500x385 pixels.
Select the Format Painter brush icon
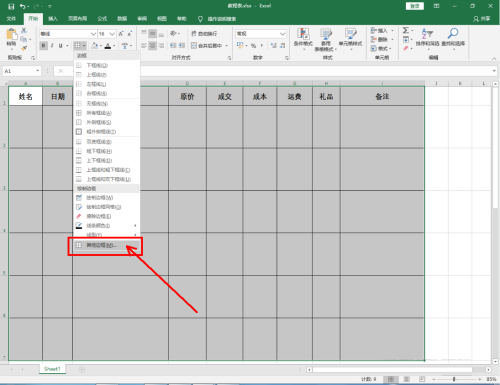(x=24, y=48)
